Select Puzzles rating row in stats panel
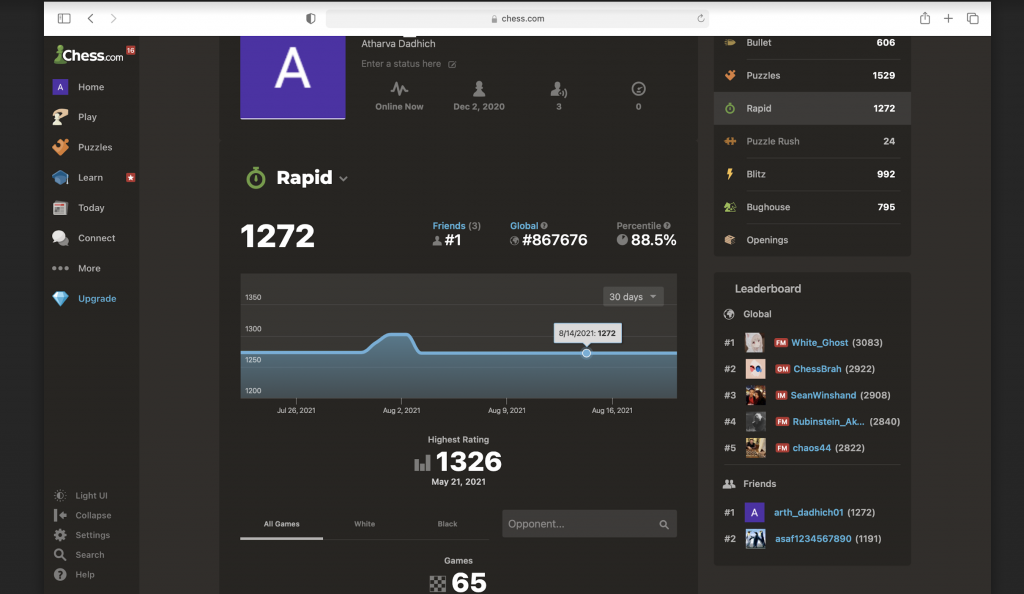This screenshot has width=1024, height=594. point(812,76)
